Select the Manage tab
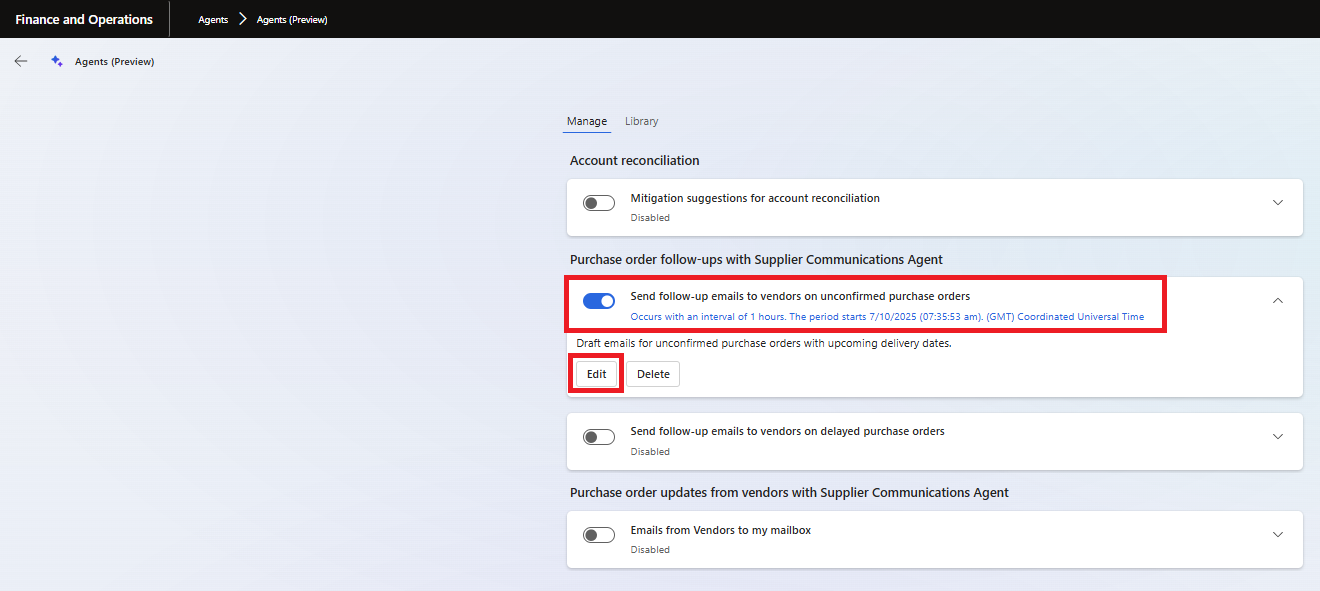The image size is (1320, 591). pos(587,121)
